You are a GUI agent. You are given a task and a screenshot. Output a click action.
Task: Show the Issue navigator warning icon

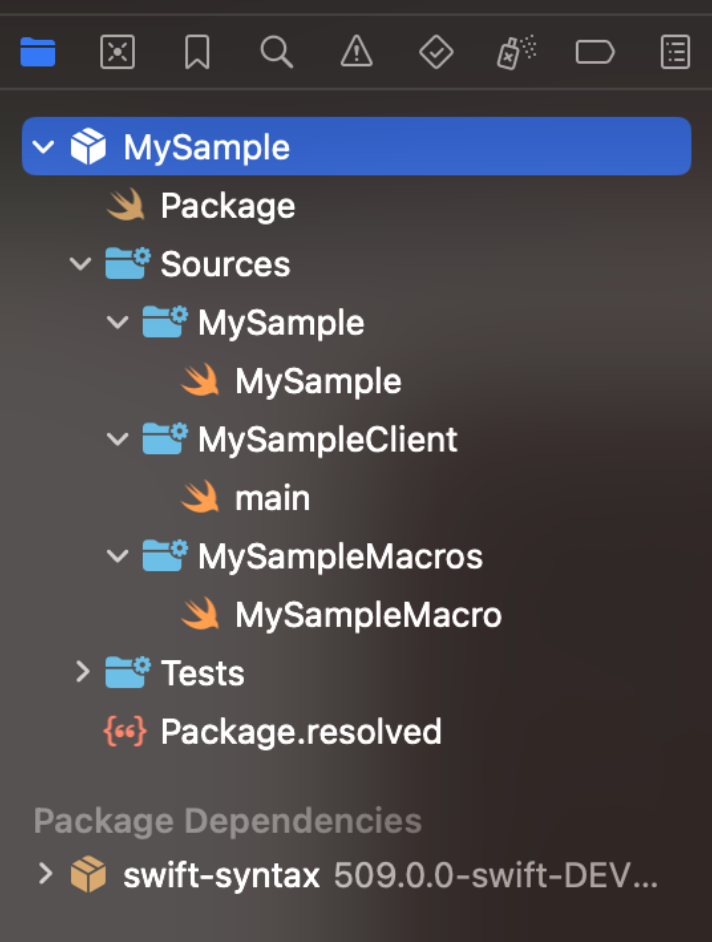[356, 52]
